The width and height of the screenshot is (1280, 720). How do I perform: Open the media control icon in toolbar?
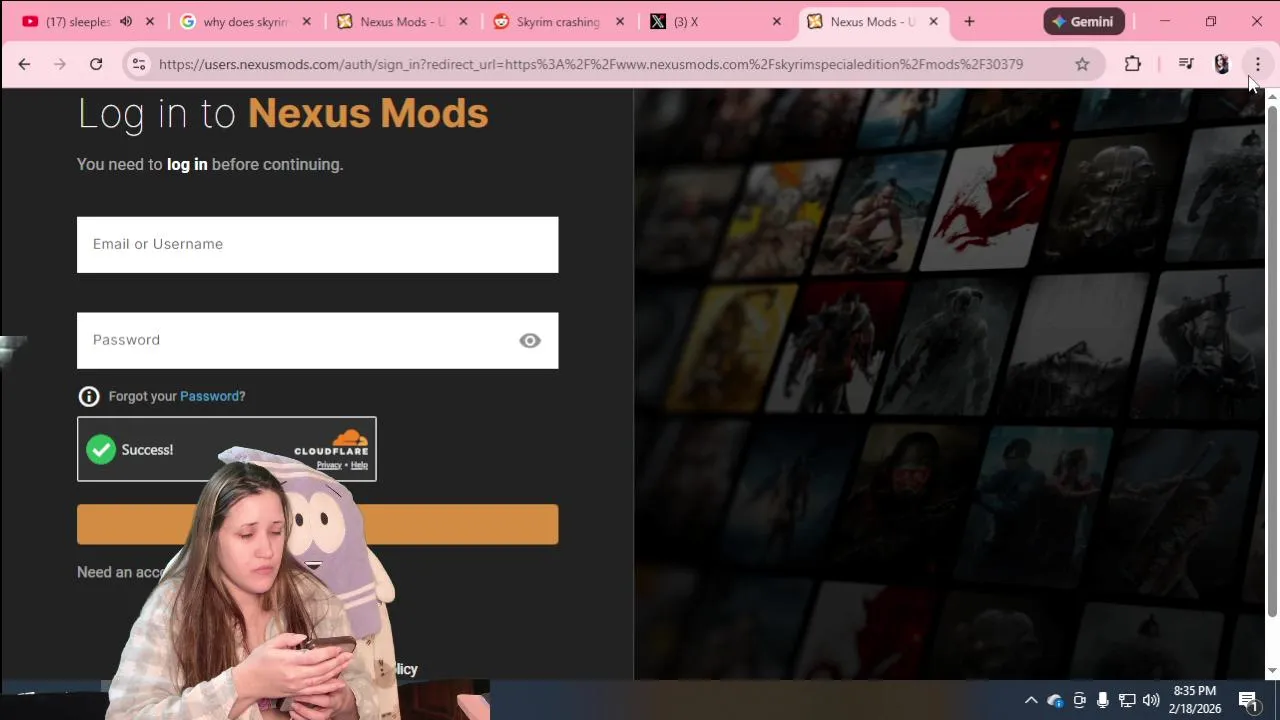tap(1186, 64)
